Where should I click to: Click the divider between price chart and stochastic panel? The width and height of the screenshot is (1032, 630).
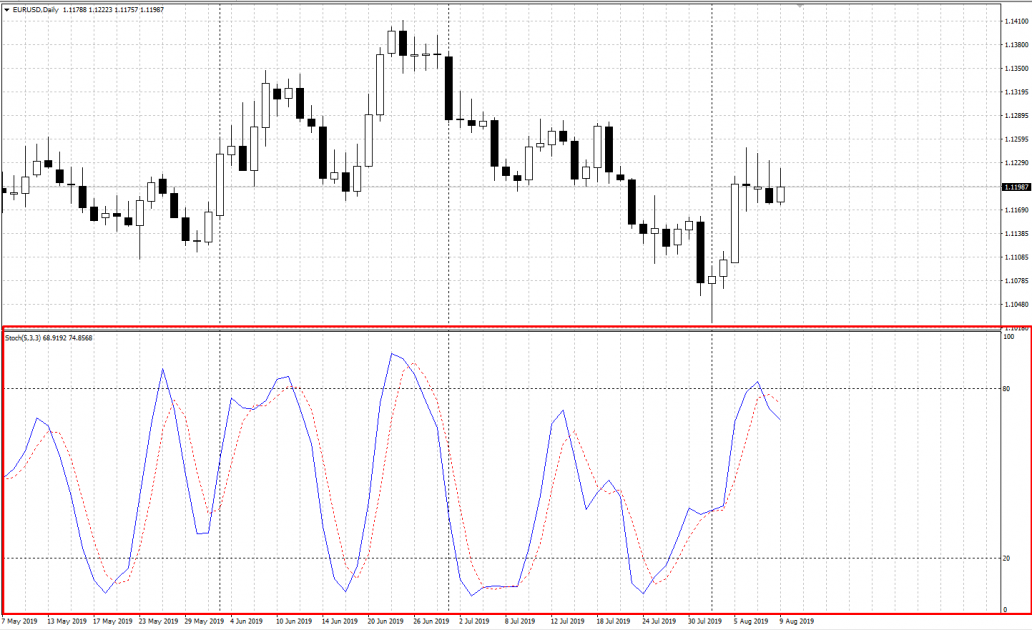500,326
